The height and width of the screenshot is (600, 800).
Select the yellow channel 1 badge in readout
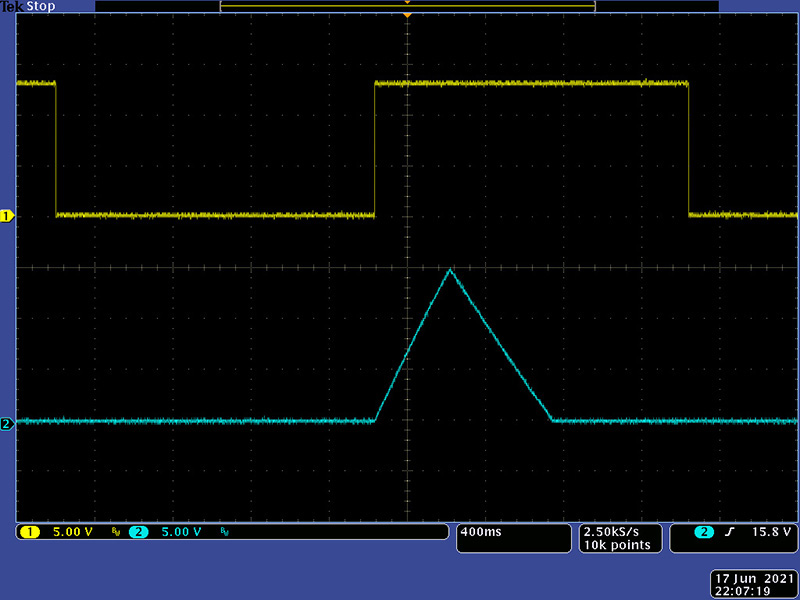[x=30, y=532]
